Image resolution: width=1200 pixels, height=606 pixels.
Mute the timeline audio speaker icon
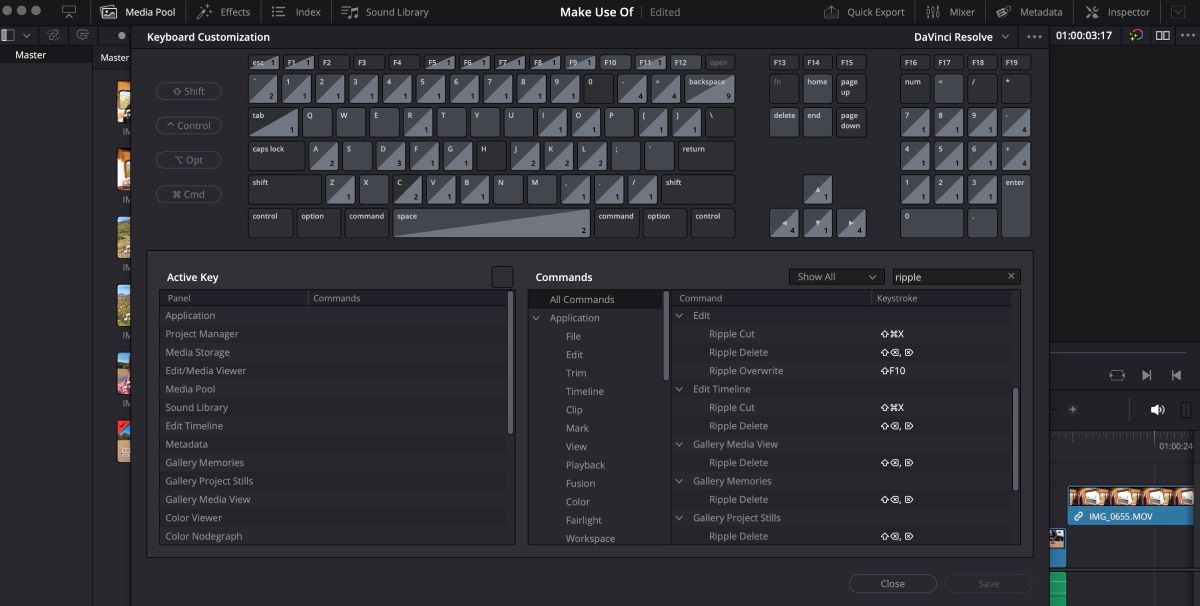pyautogui.click(x=1157, y=408)
